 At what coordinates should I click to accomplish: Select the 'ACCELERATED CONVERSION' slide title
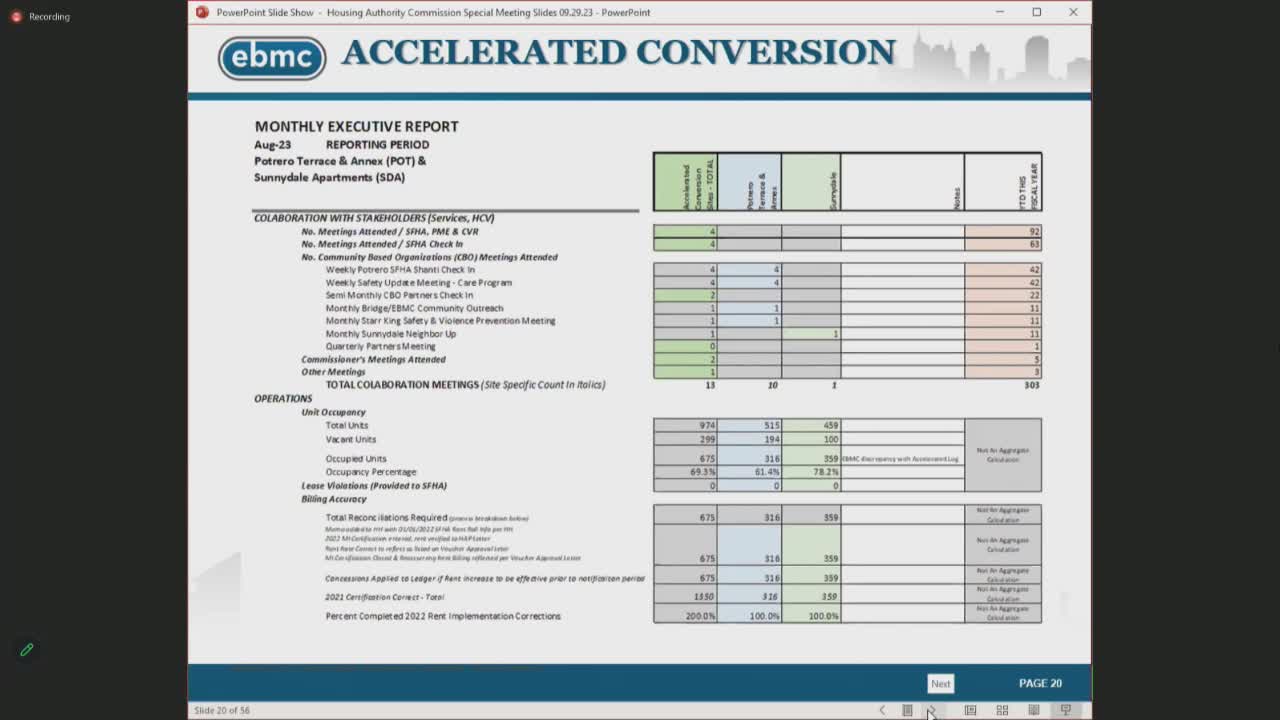[618, 52]
